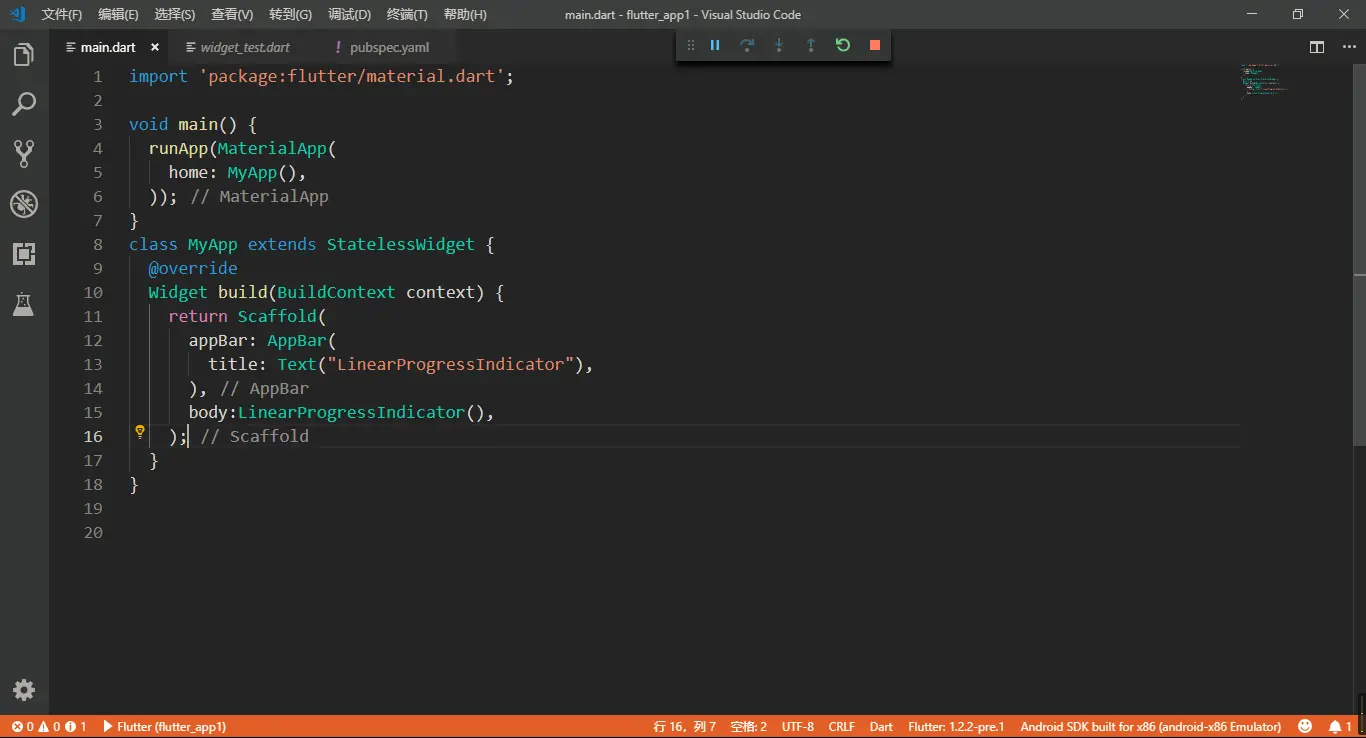
Task: Click the code minimap preview
Action: pyautogui.click(x=1262, y=81)
